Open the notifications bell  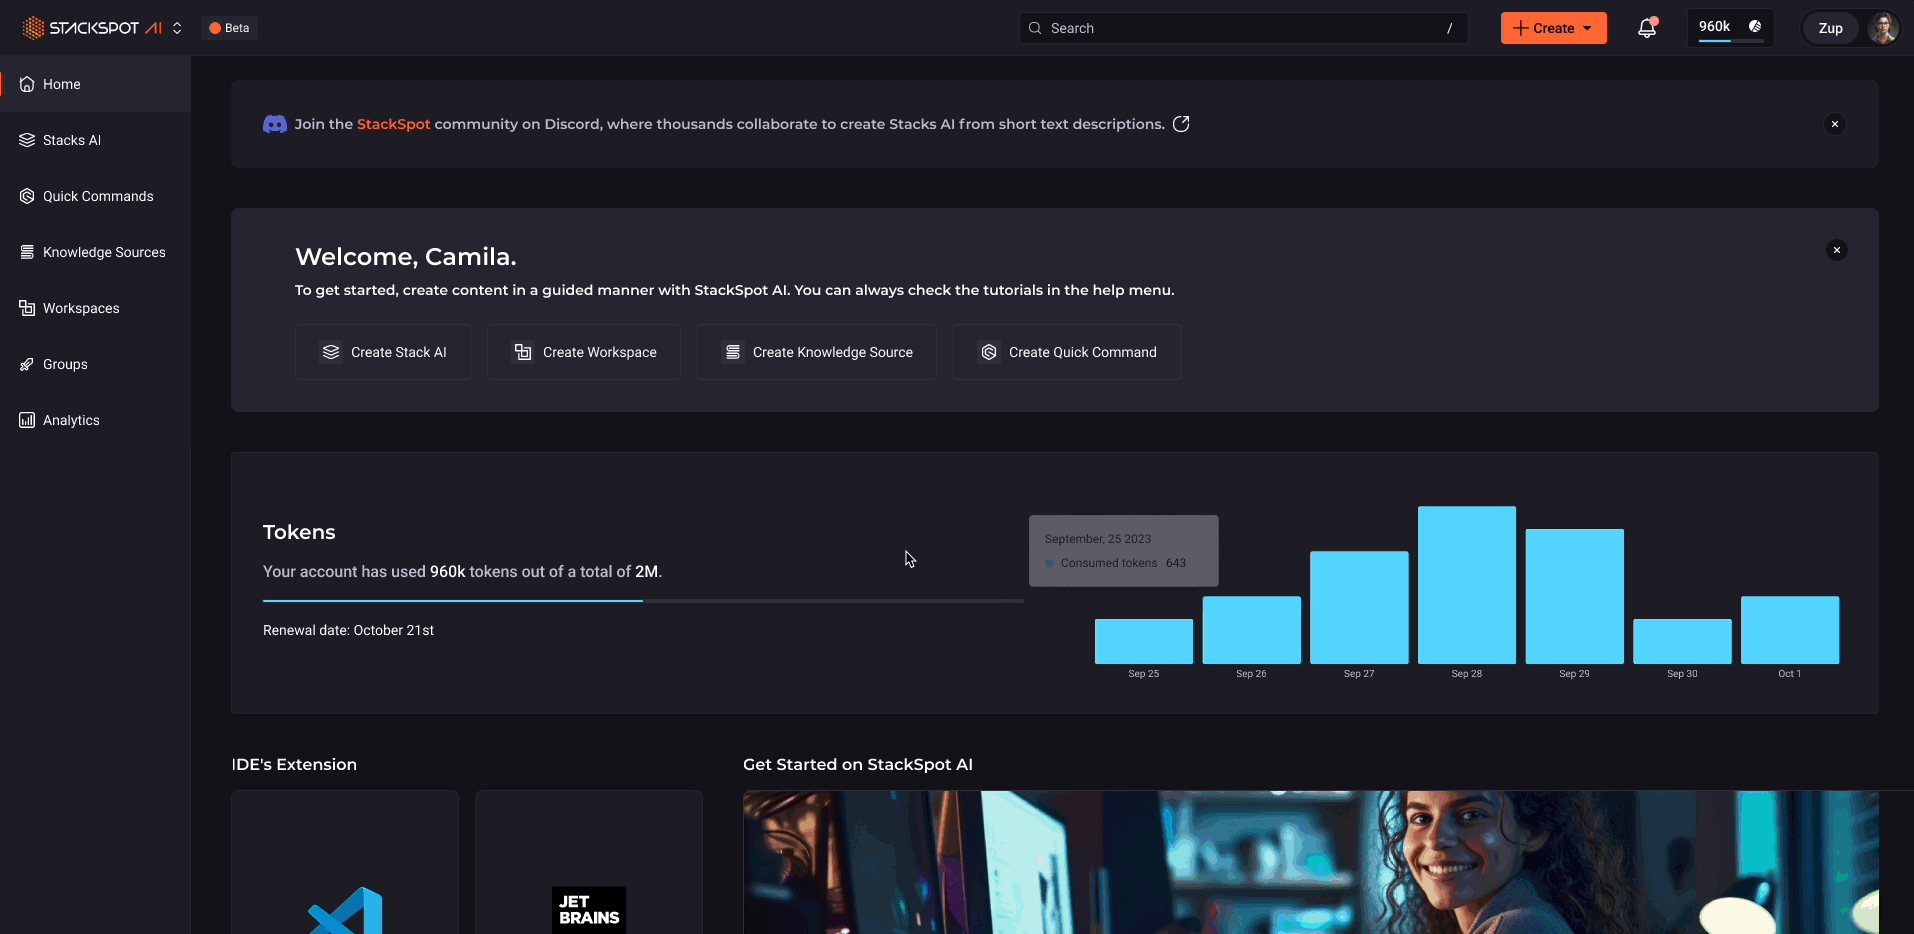[1646, 28]
